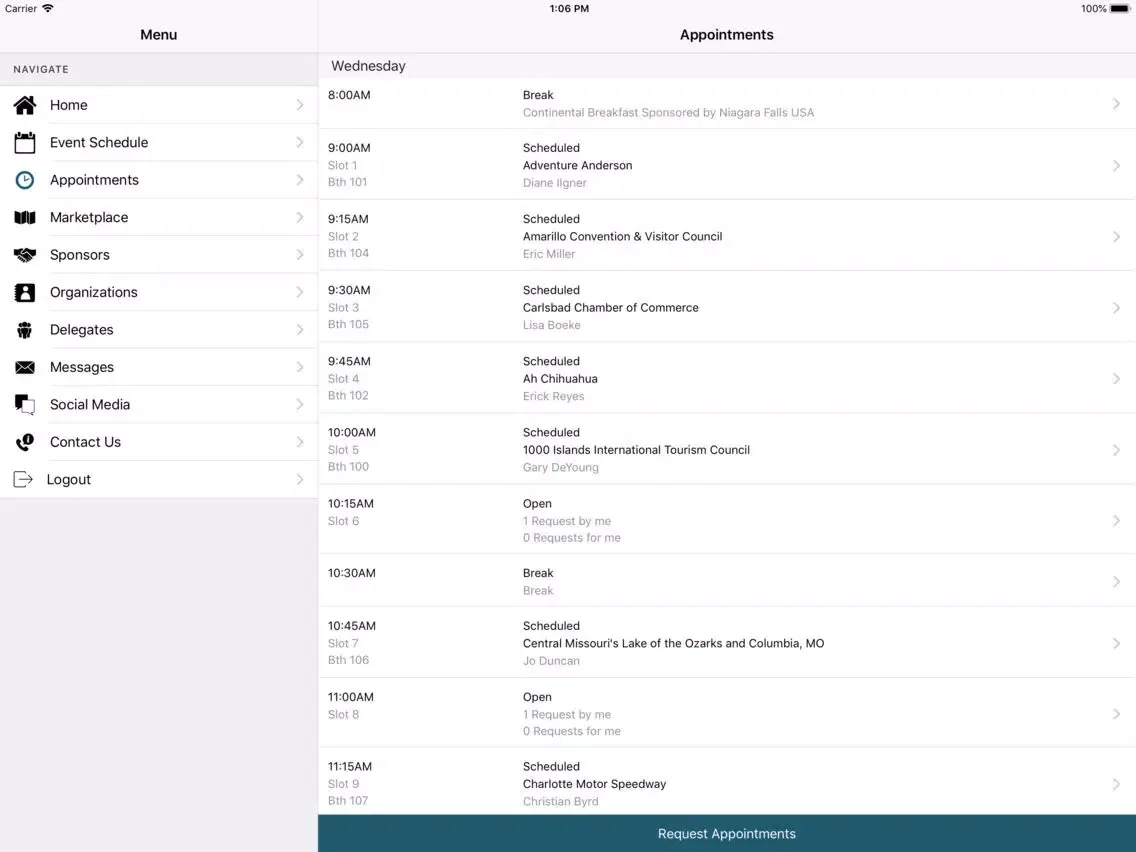Open the Central Missouri's Lake of the Ozarks appointment
The image size is (1136, 852).
tap(727, 643)
